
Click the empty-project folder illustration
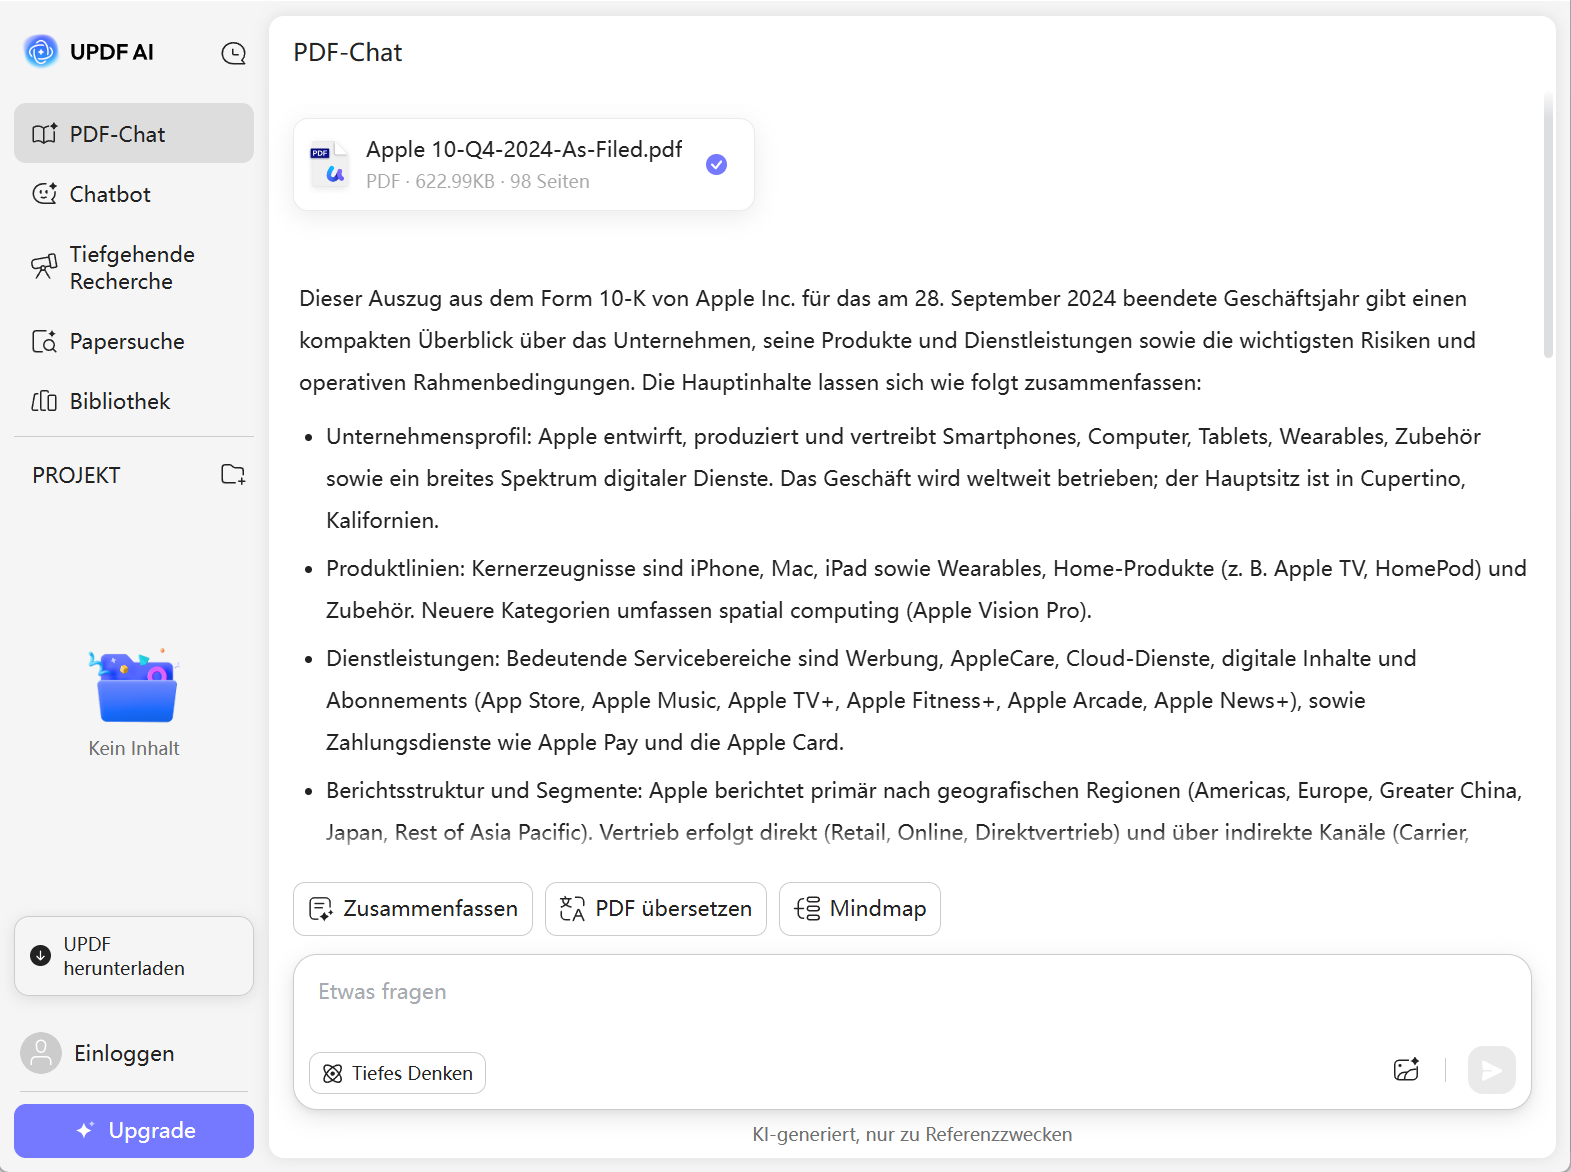coord(135,685)
